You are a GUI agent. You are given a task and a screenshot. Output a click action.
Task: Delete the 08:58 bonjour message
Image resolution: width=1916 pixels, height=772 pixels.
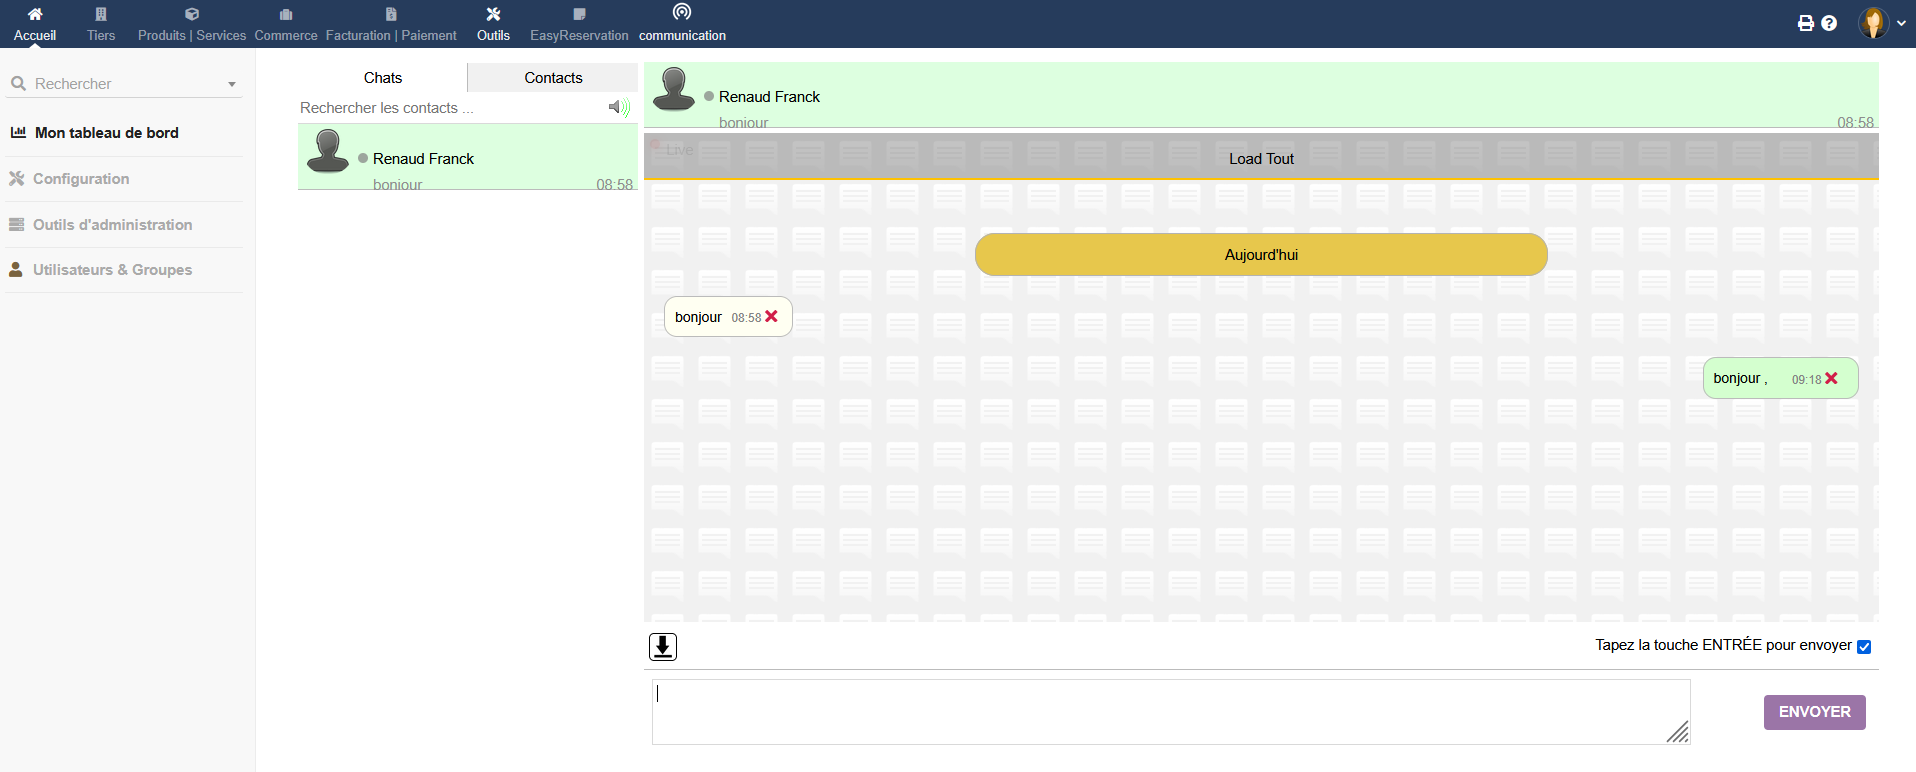[771, 317]
